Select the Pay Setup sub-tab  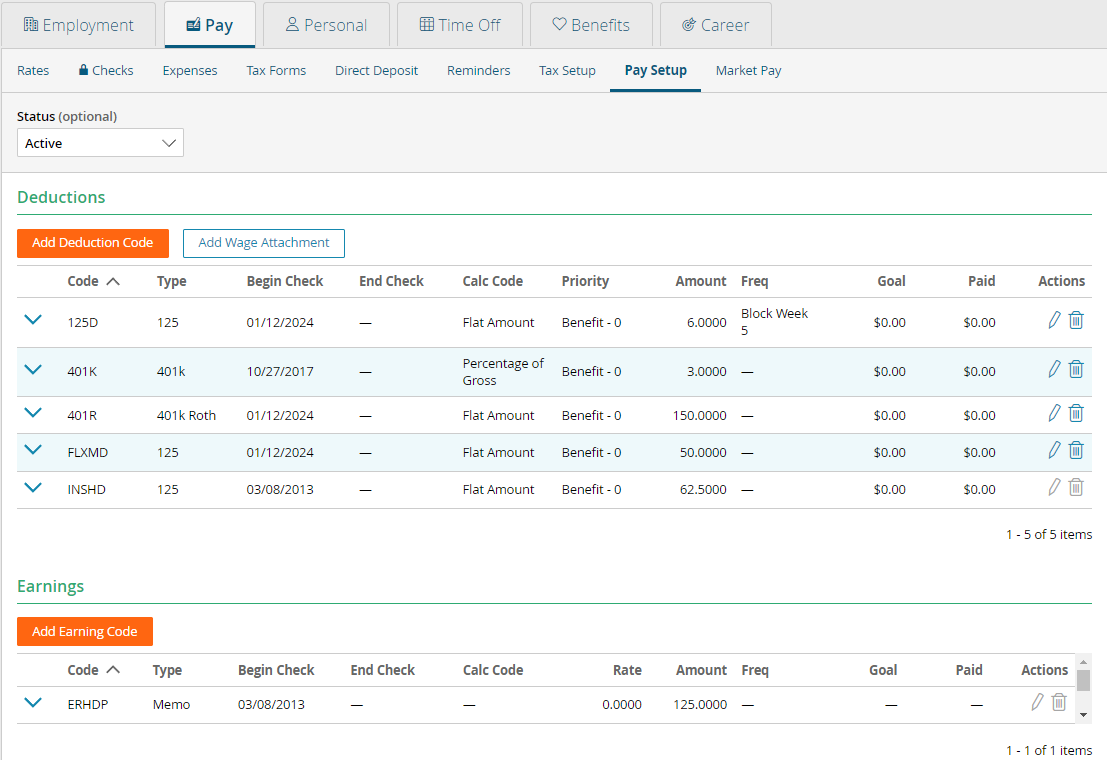click(x=655, y=71)
